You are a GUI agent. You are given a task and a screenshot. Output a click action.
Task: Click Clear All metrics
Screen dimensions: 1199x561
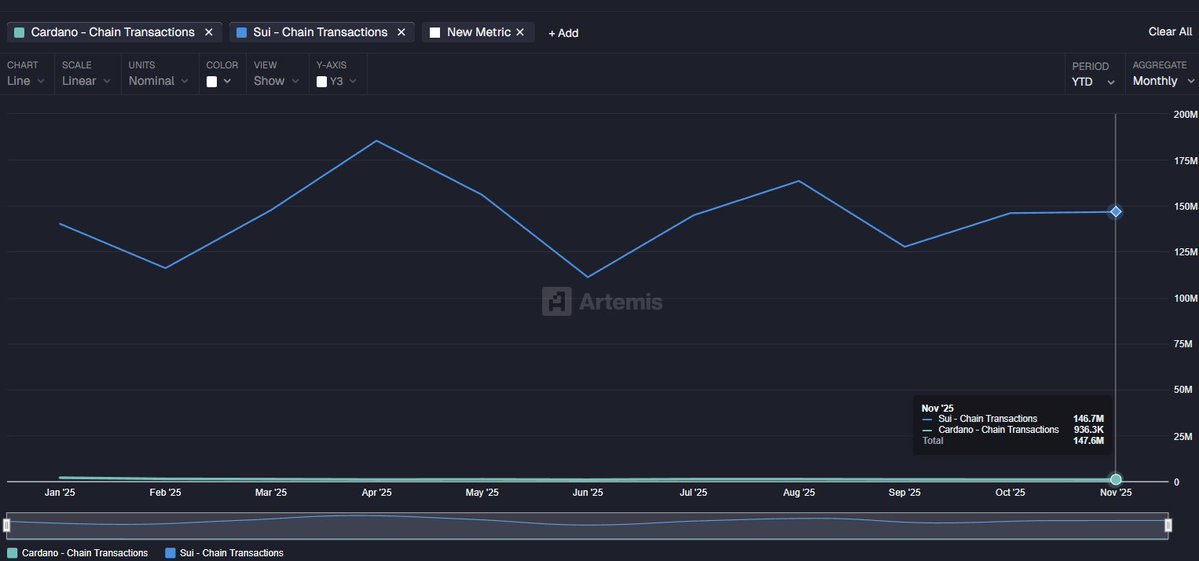1170,31
